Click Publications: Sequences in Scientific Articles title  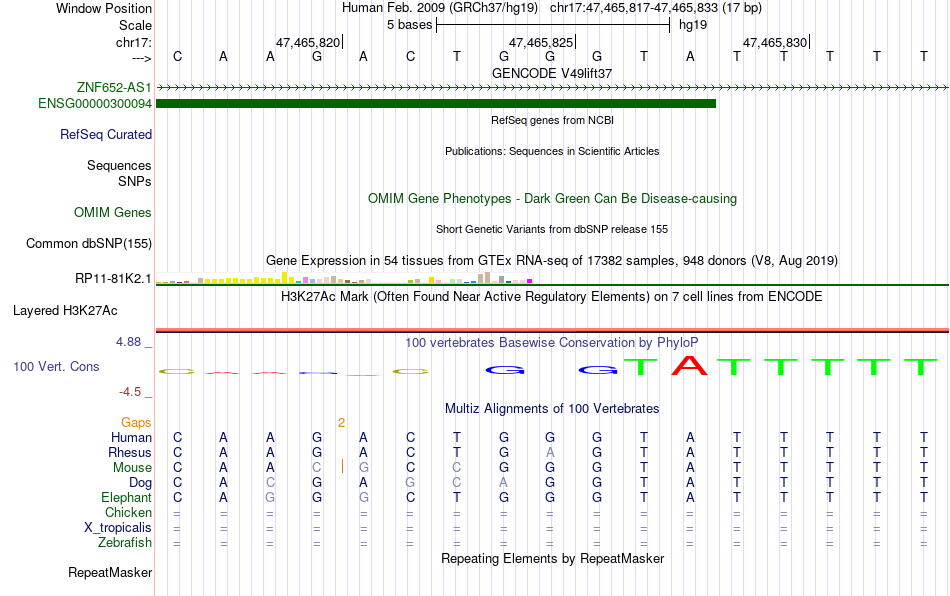552,151
